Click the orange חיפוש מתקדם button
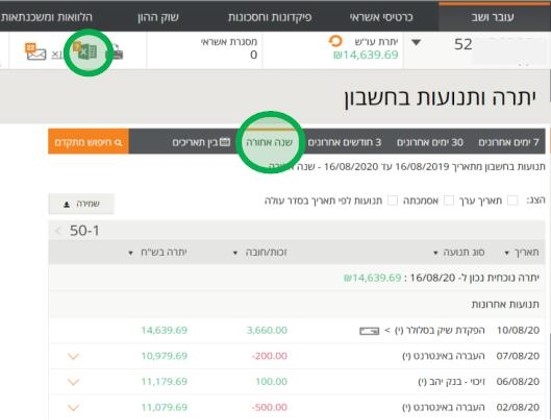This screenshot has height=420, width=551. [x=89, y=142]
